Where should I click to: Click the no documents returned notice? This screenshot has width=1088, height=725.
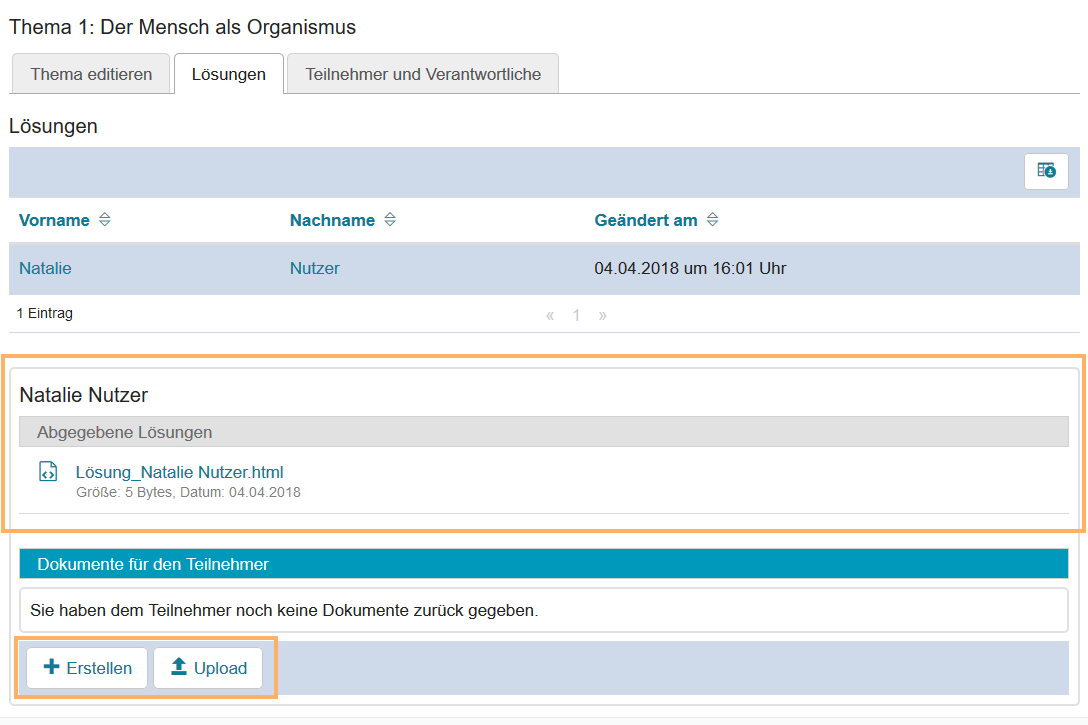[544, 611]
